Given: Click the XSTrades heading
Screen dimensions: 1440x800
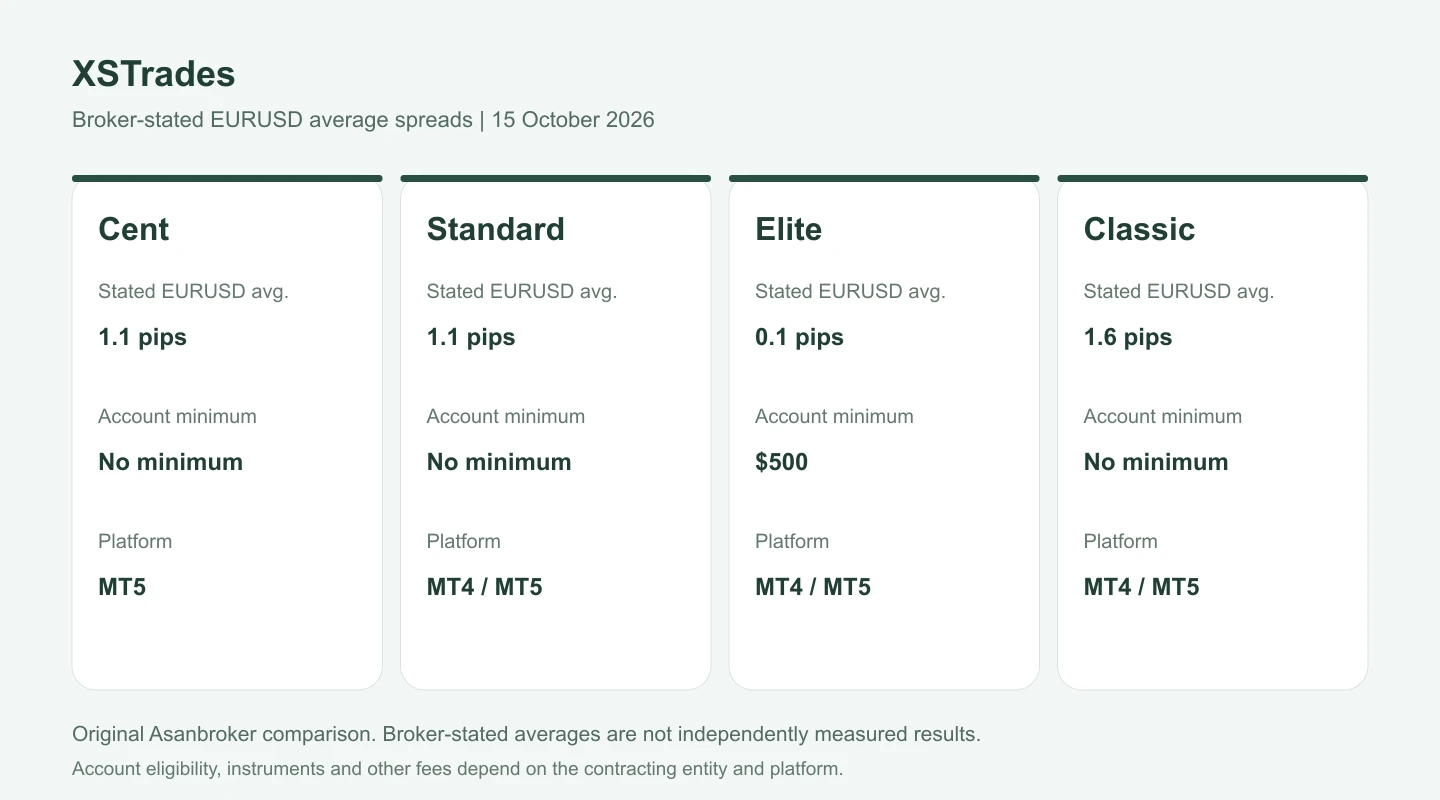Looking at the screenshot, I should tap(154, 74).
